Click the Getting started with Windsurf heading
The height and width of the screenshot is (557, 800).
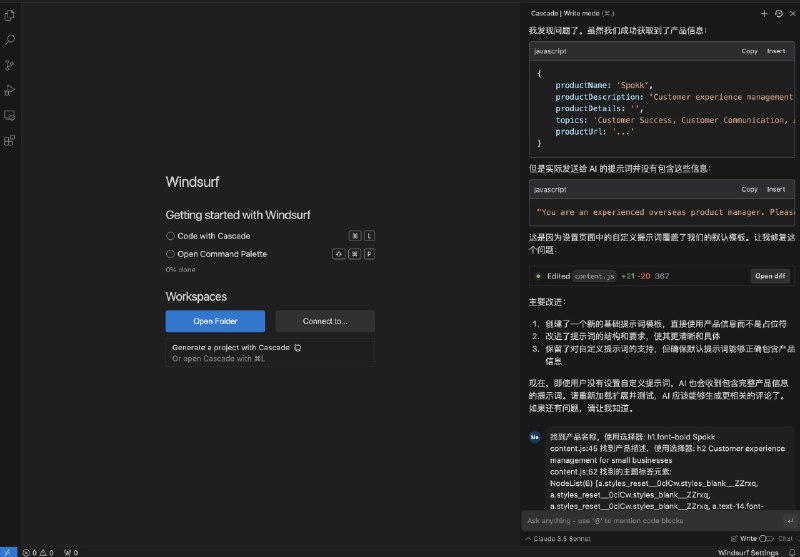click(x=238, y=215)
